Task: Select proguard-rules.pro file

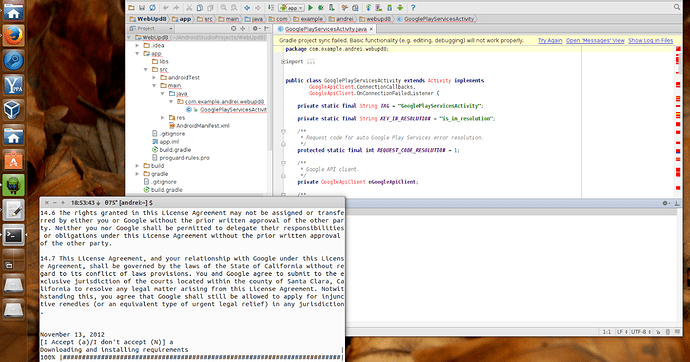Action: click(x=181, y=157)
